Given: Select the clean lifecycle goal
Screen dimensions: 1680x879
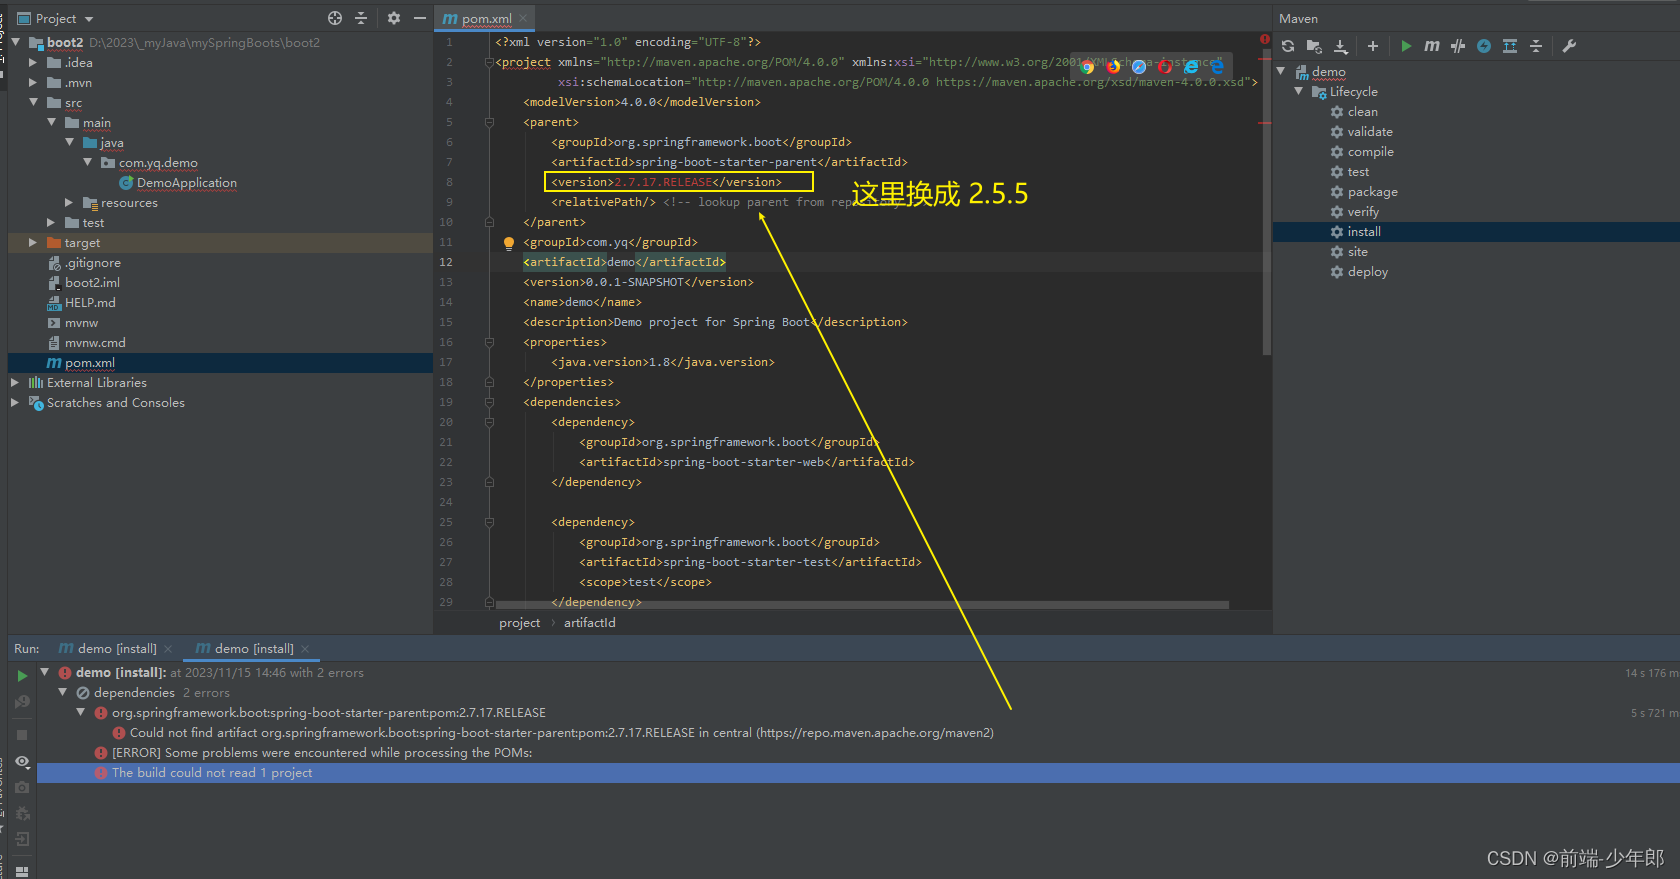Looking at the screenshot, I should coord(1362,112).
